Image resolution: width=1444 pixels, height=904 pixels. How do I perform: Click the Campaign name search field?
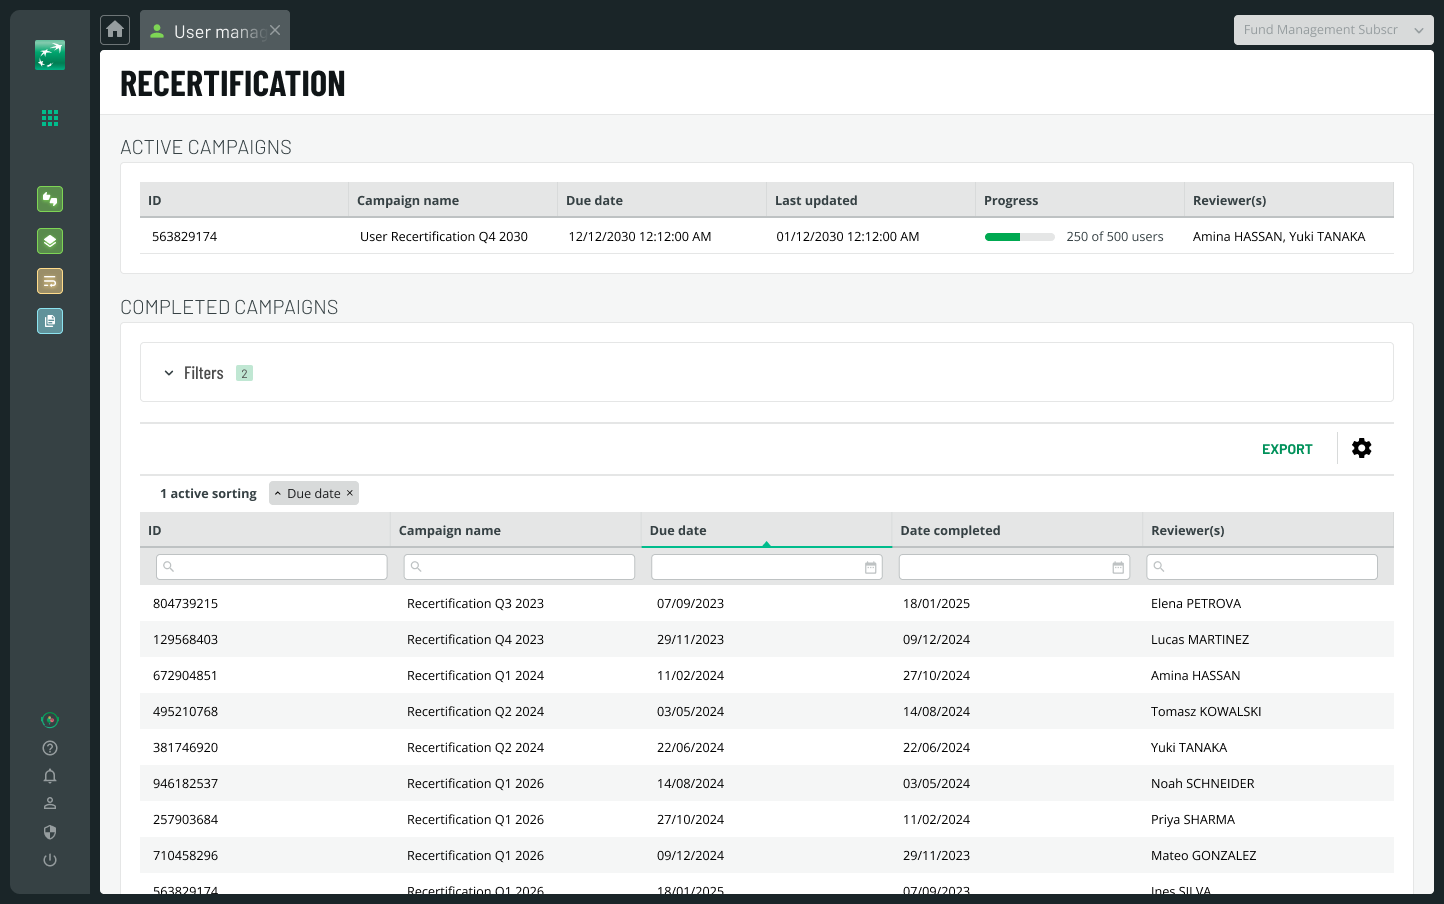point(520,567)
